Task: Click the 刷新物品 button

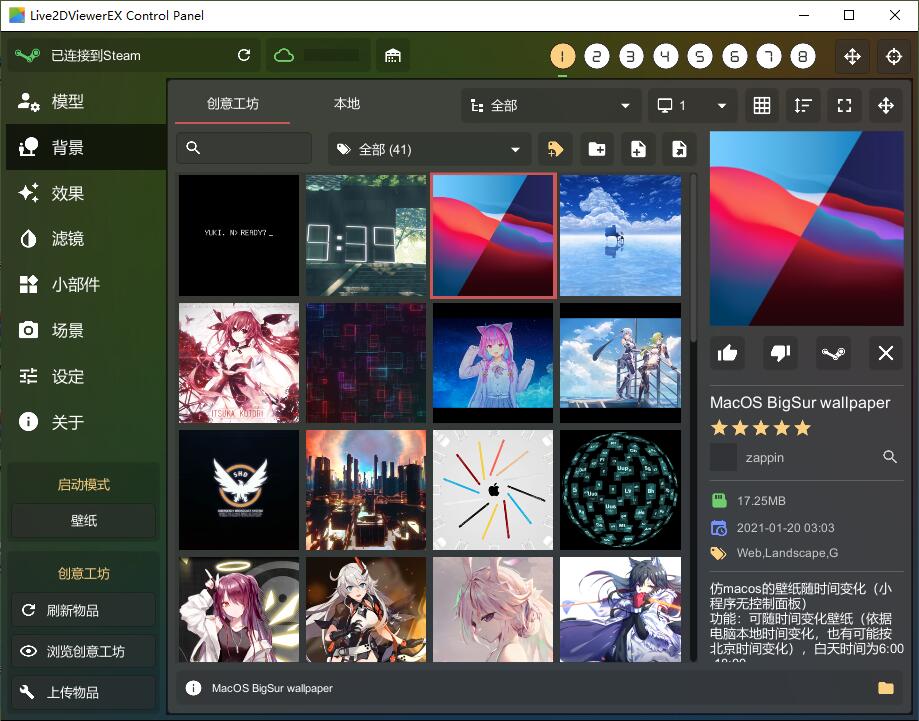Action: pos(83,610)
